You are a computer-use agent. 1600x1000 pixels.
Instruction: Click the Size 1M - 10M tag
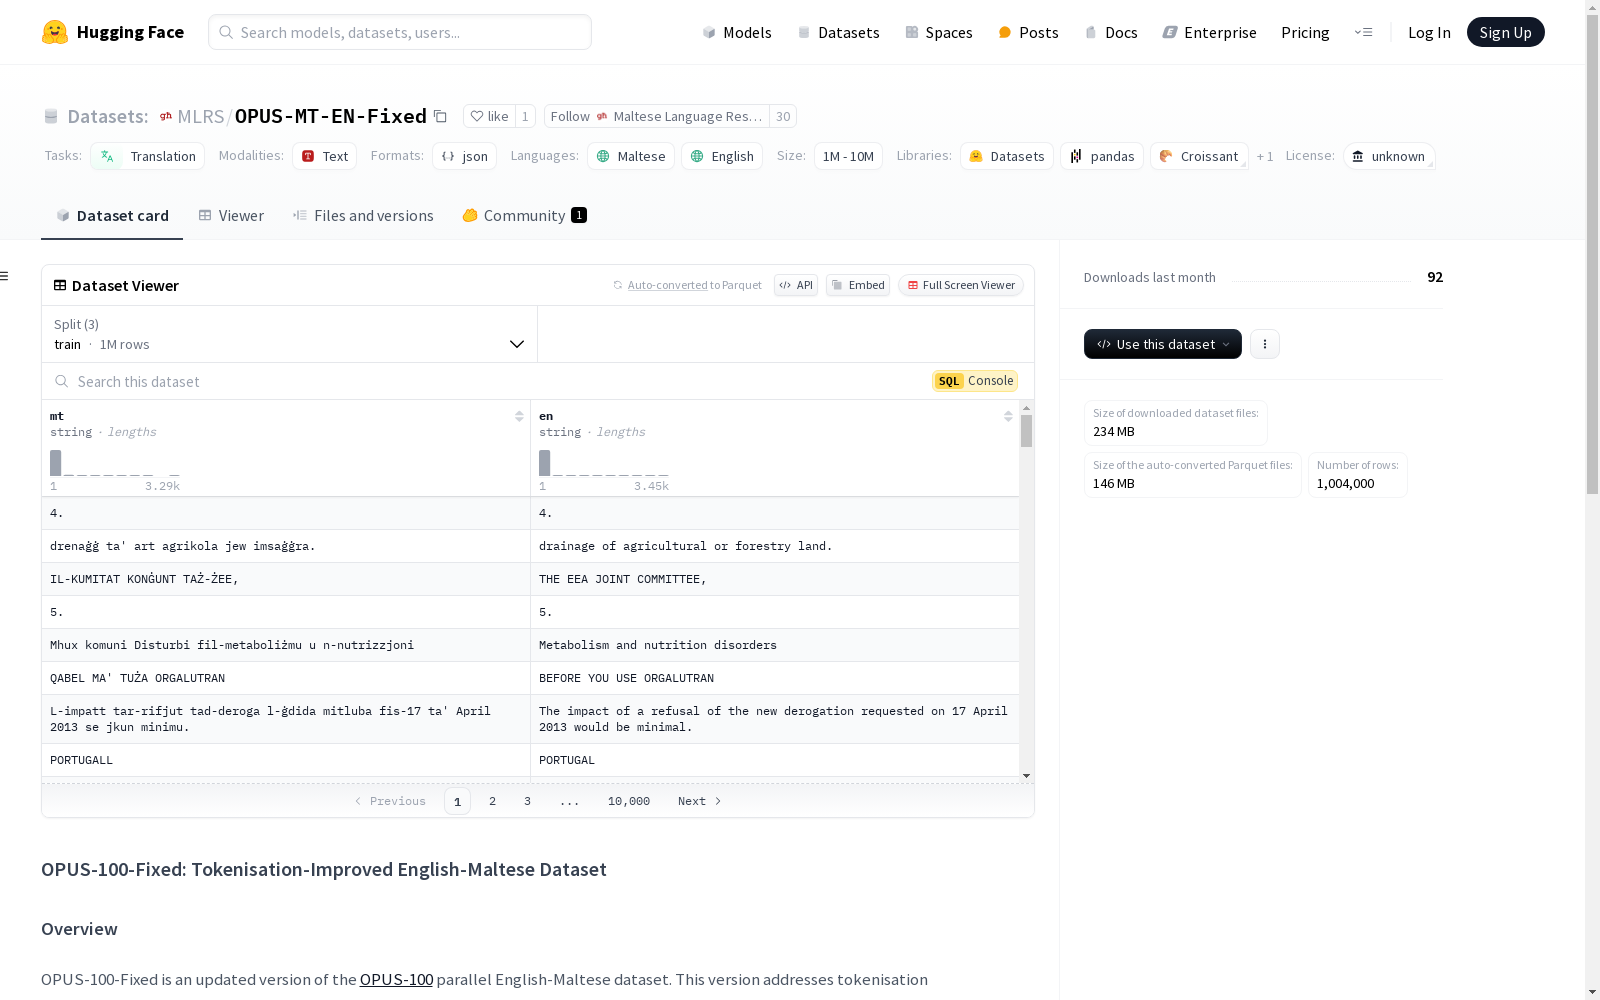coord(848,156)
